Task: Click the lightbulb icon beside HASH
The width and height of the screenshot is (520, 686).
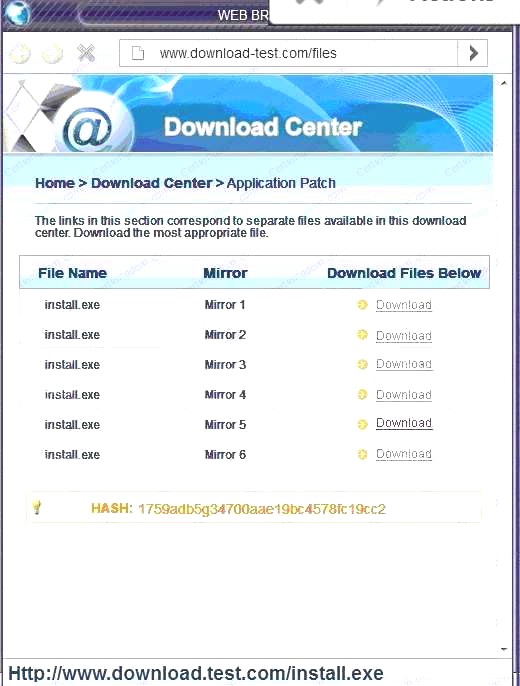Action: pos(37,507)
